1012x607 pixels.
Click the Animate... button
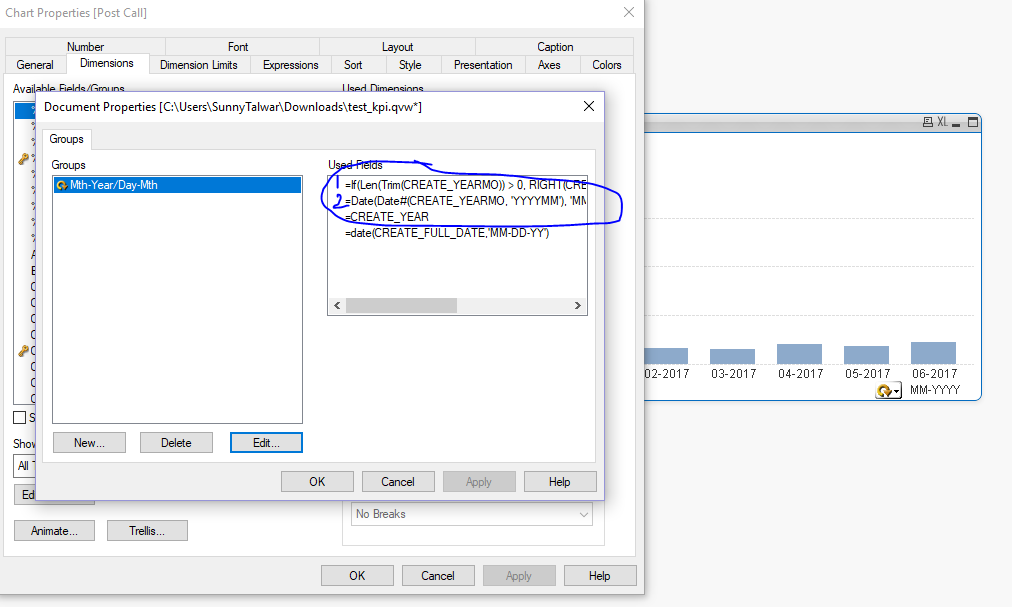click(x=54, y=531)
